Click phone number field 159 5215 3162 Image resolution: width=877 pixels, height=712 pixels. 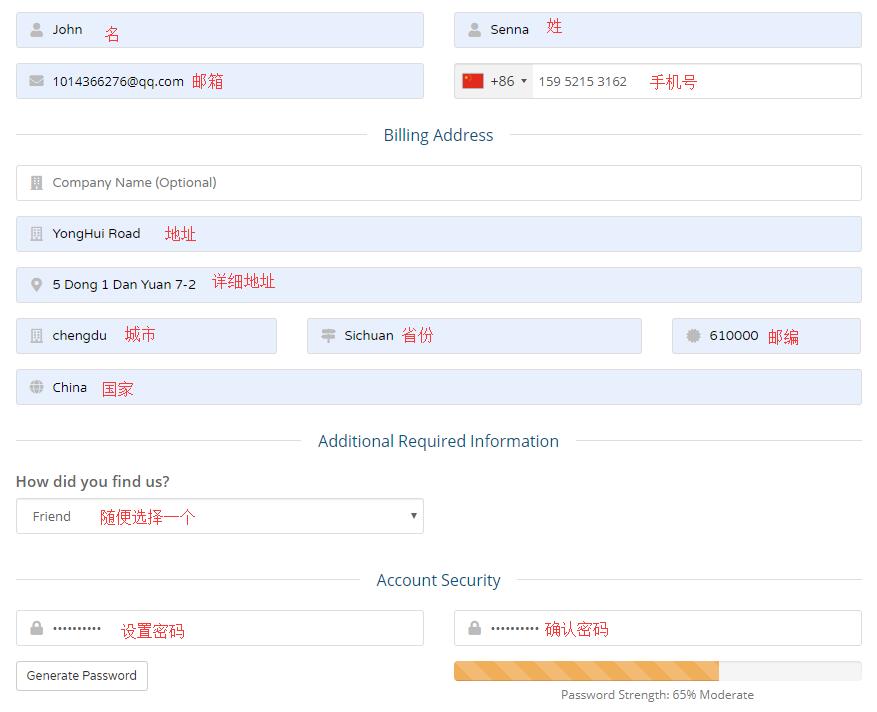tap(696, 81)
